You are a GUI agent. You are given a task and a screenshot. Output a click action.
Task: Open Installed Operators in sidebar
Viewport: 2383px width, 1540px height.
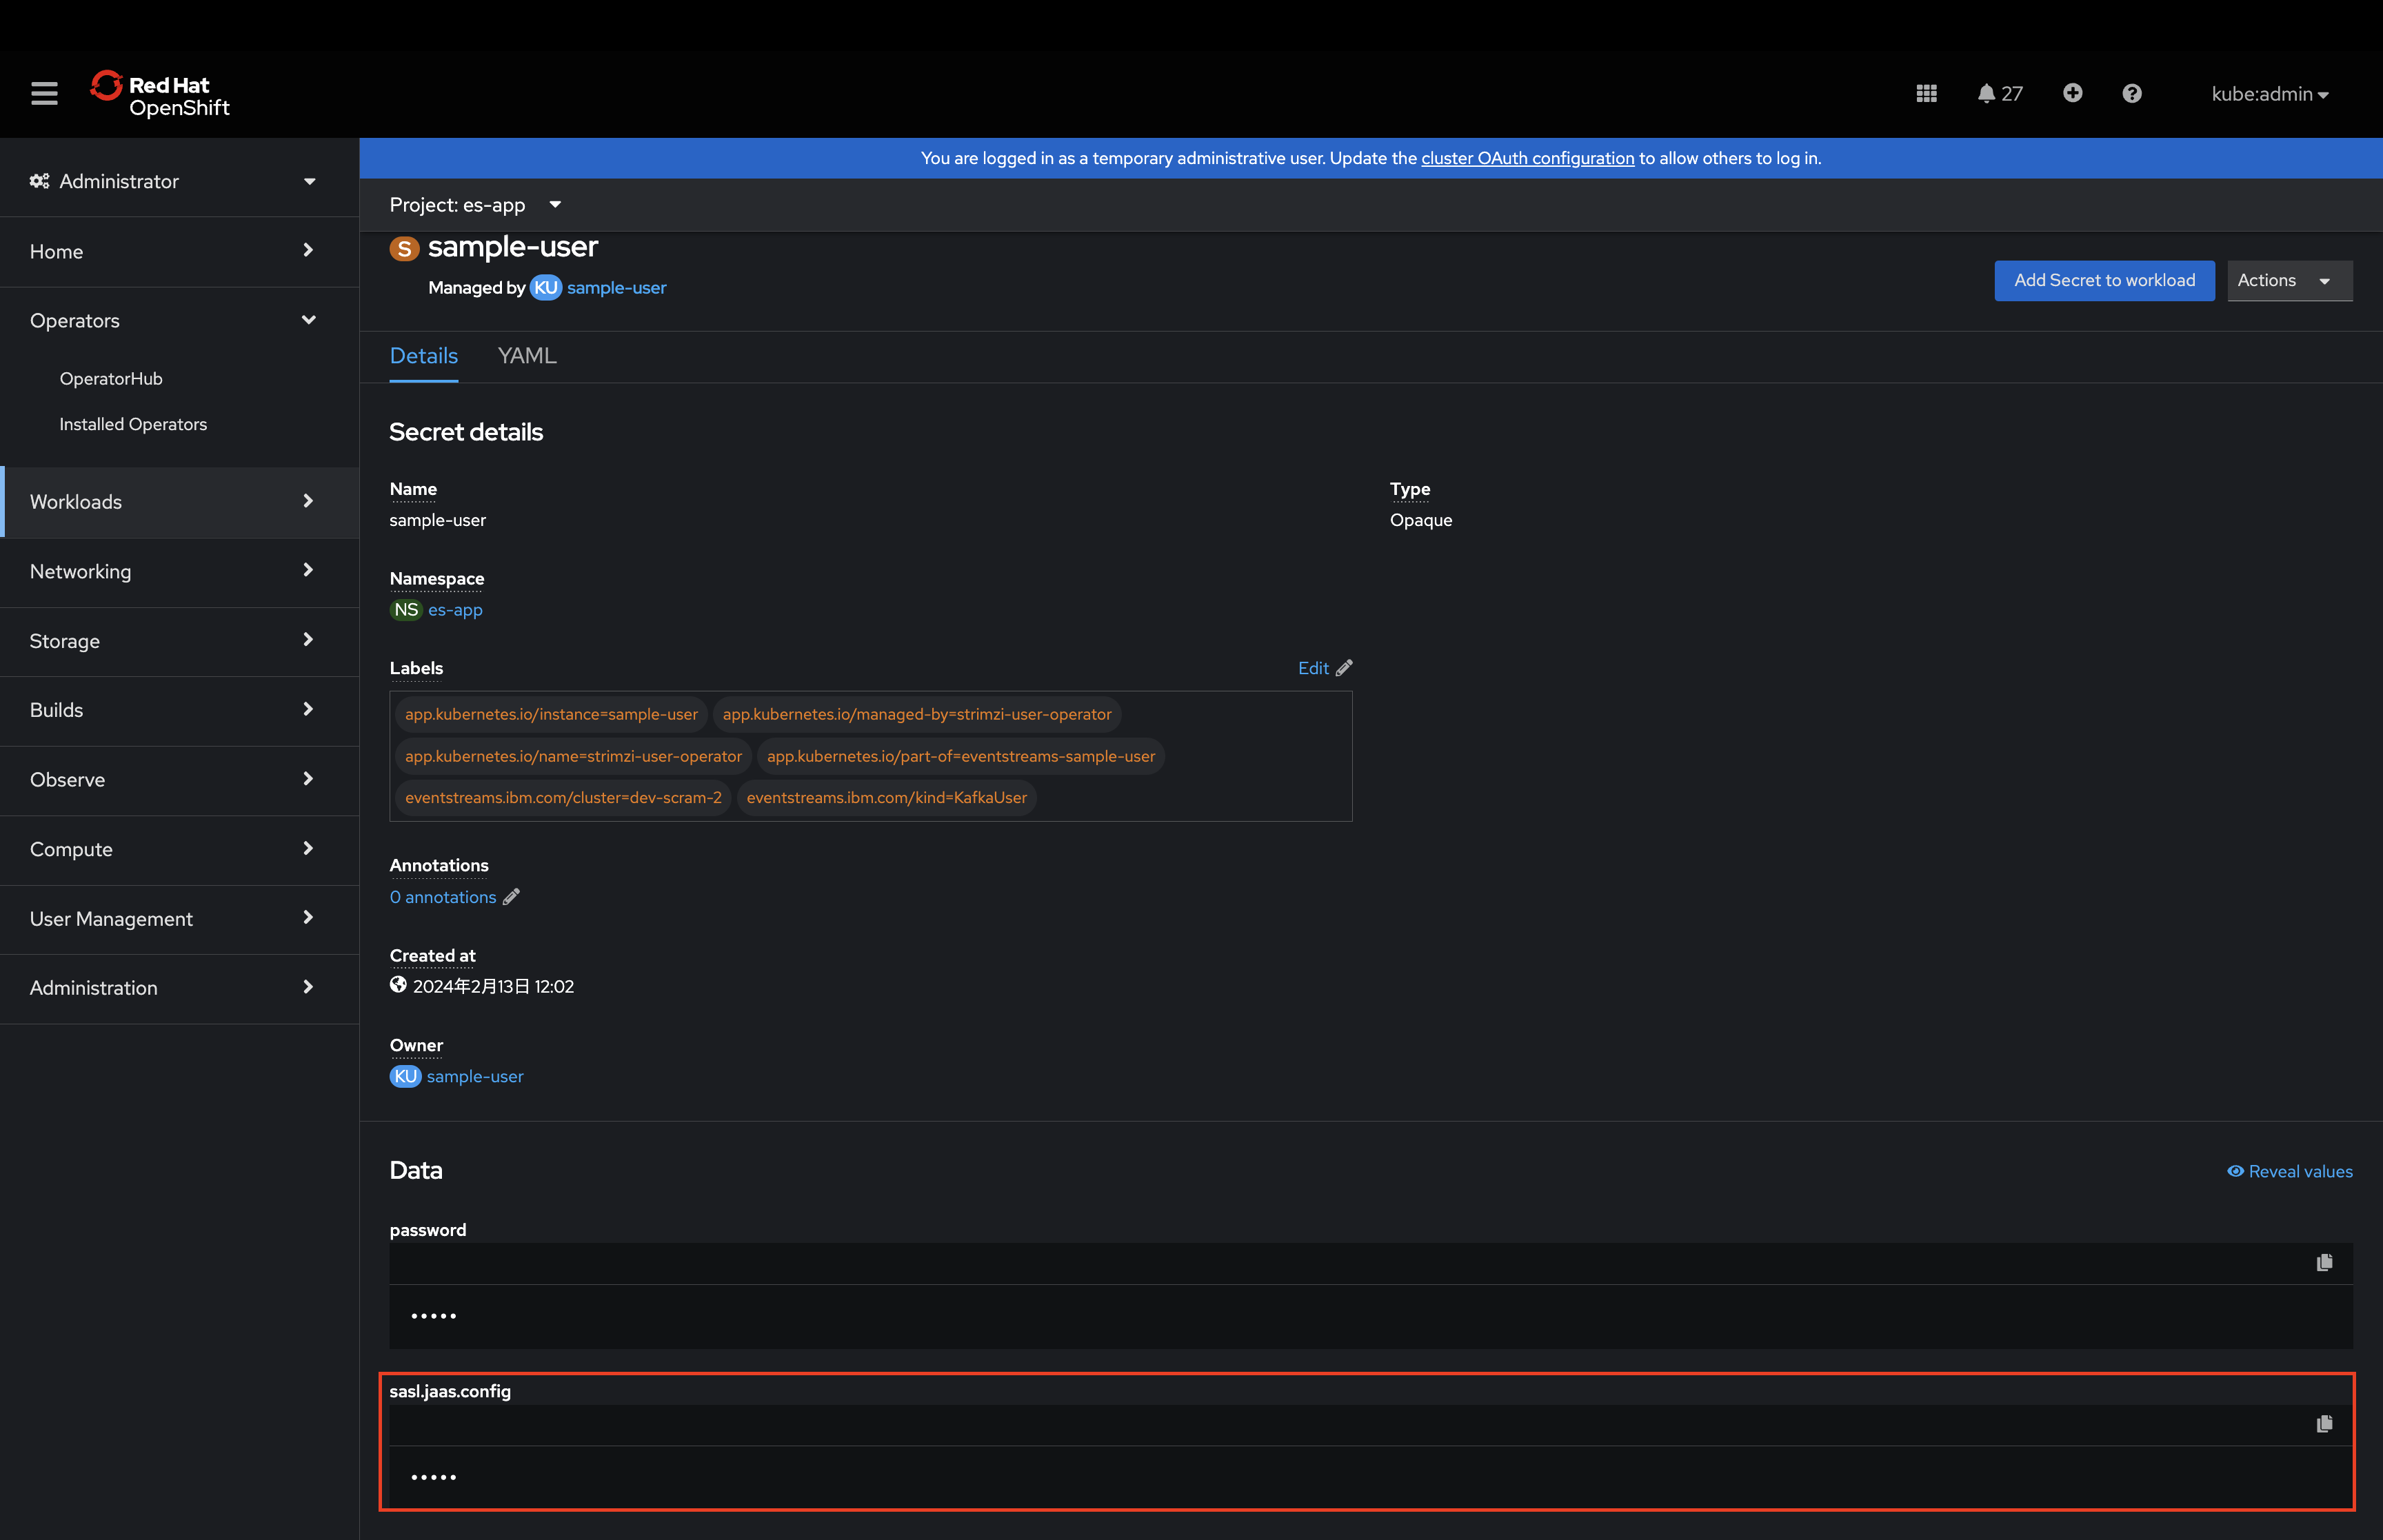(x=133, y=424)
